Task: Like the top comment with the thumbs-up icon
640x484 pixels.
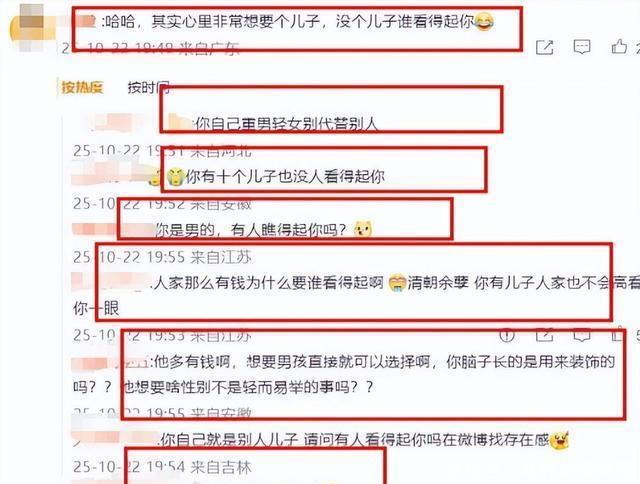Action: point(619,47)
